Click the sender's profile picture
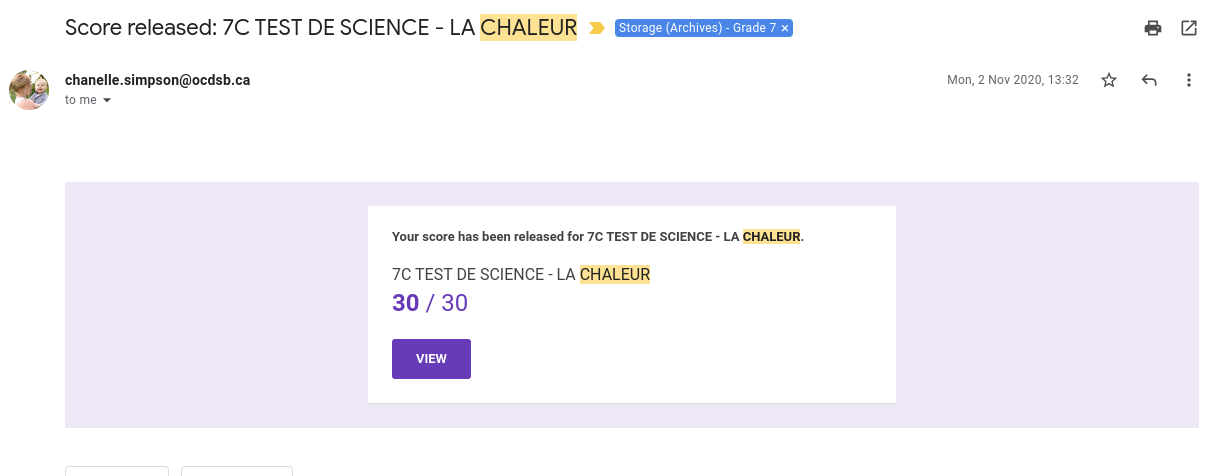1213x476 pixels. (x=29, y=90)
